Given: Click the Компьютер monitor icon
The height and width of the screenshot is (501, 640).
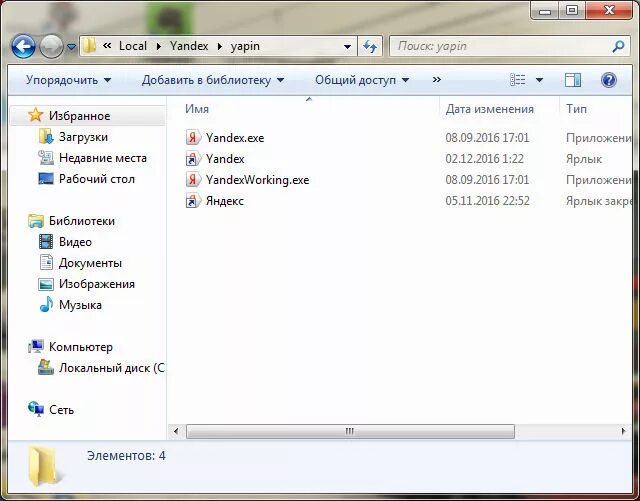Looking at the screenshot, I should pos(36,347).
